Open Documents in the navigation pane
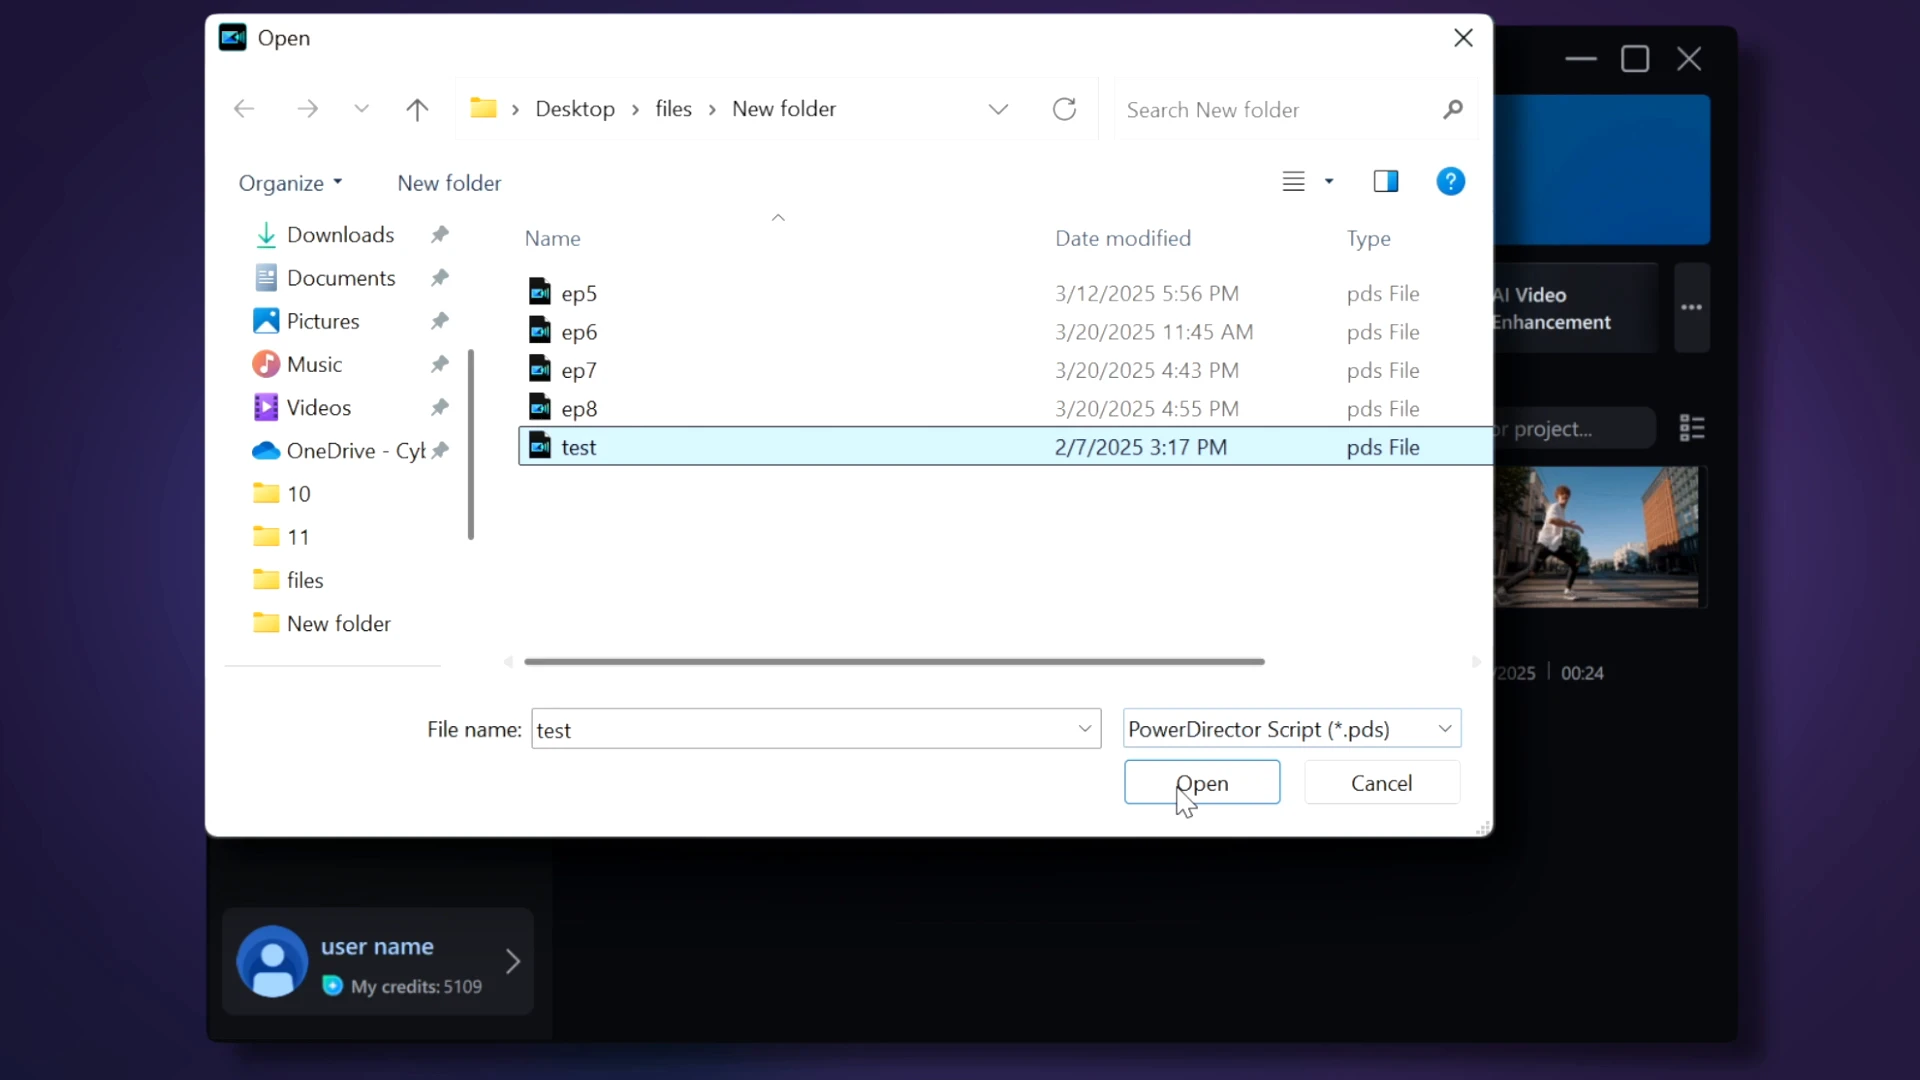This screenshot has width=1920, height=1080. click(x=340, y=278)
